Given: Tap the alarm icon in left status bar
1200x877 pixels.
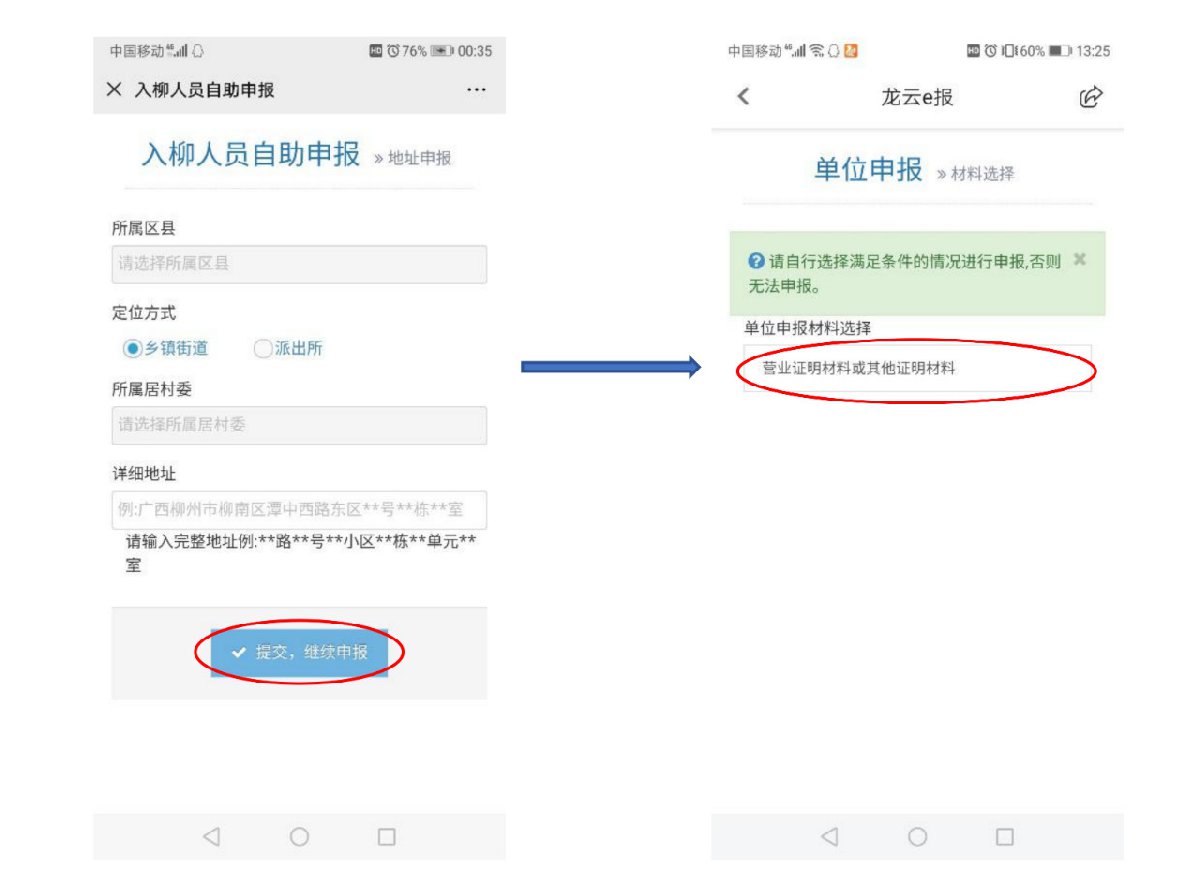Looking at the screenshot, I should pos(393,51).
